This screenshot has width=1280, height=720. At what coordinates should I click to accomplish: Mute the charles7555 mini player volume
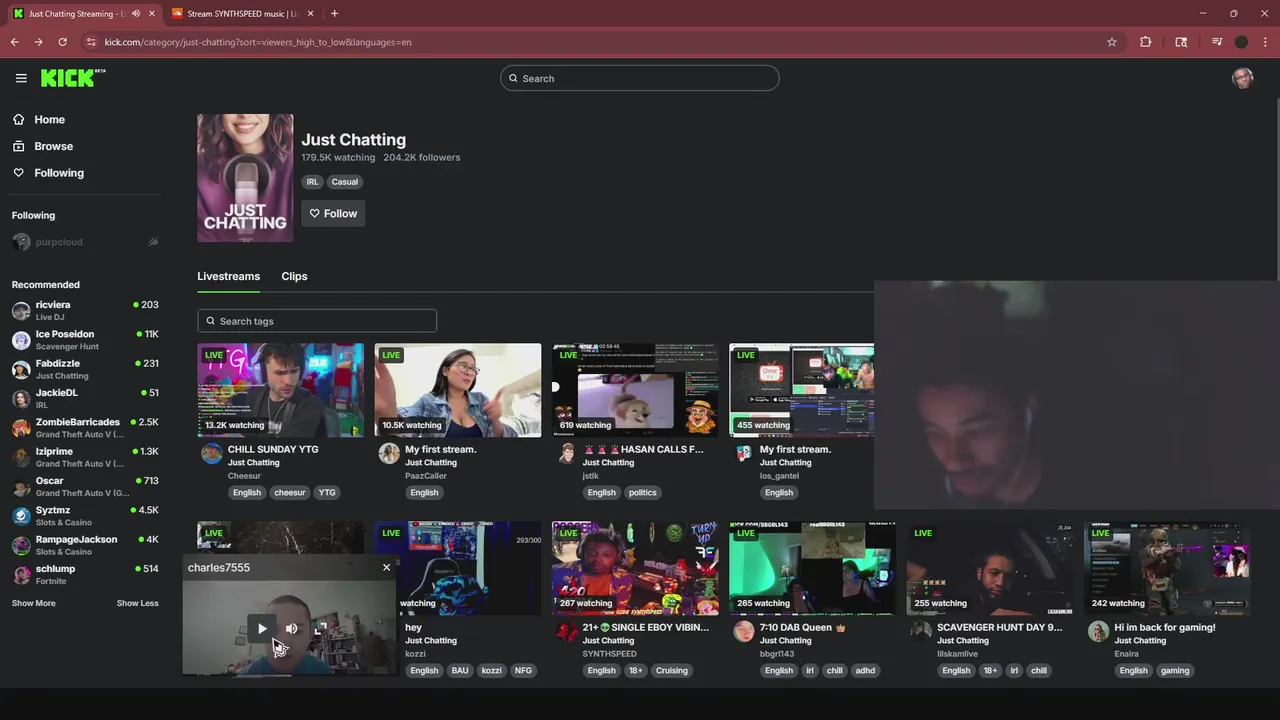pyautogui.click(x=291, y=628)
